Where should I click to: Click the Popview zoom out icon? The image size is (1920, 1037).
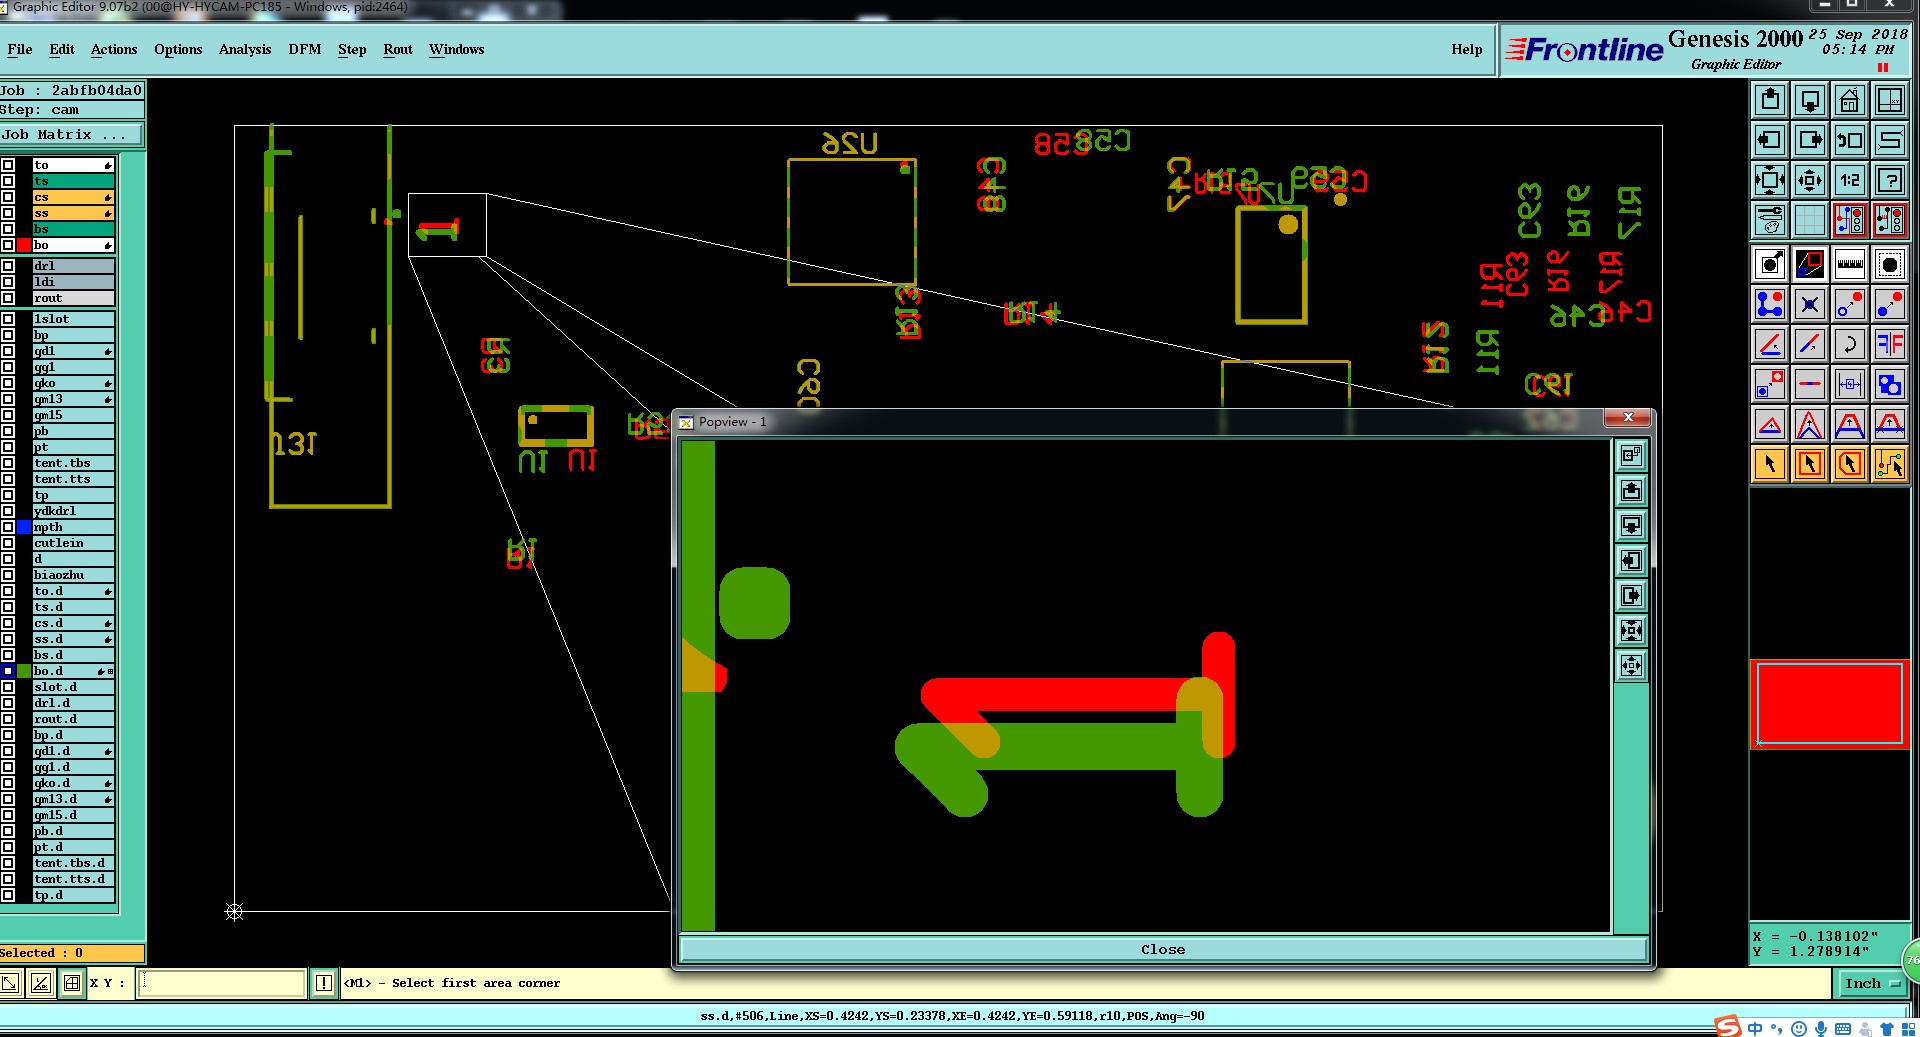[1631, 630]
